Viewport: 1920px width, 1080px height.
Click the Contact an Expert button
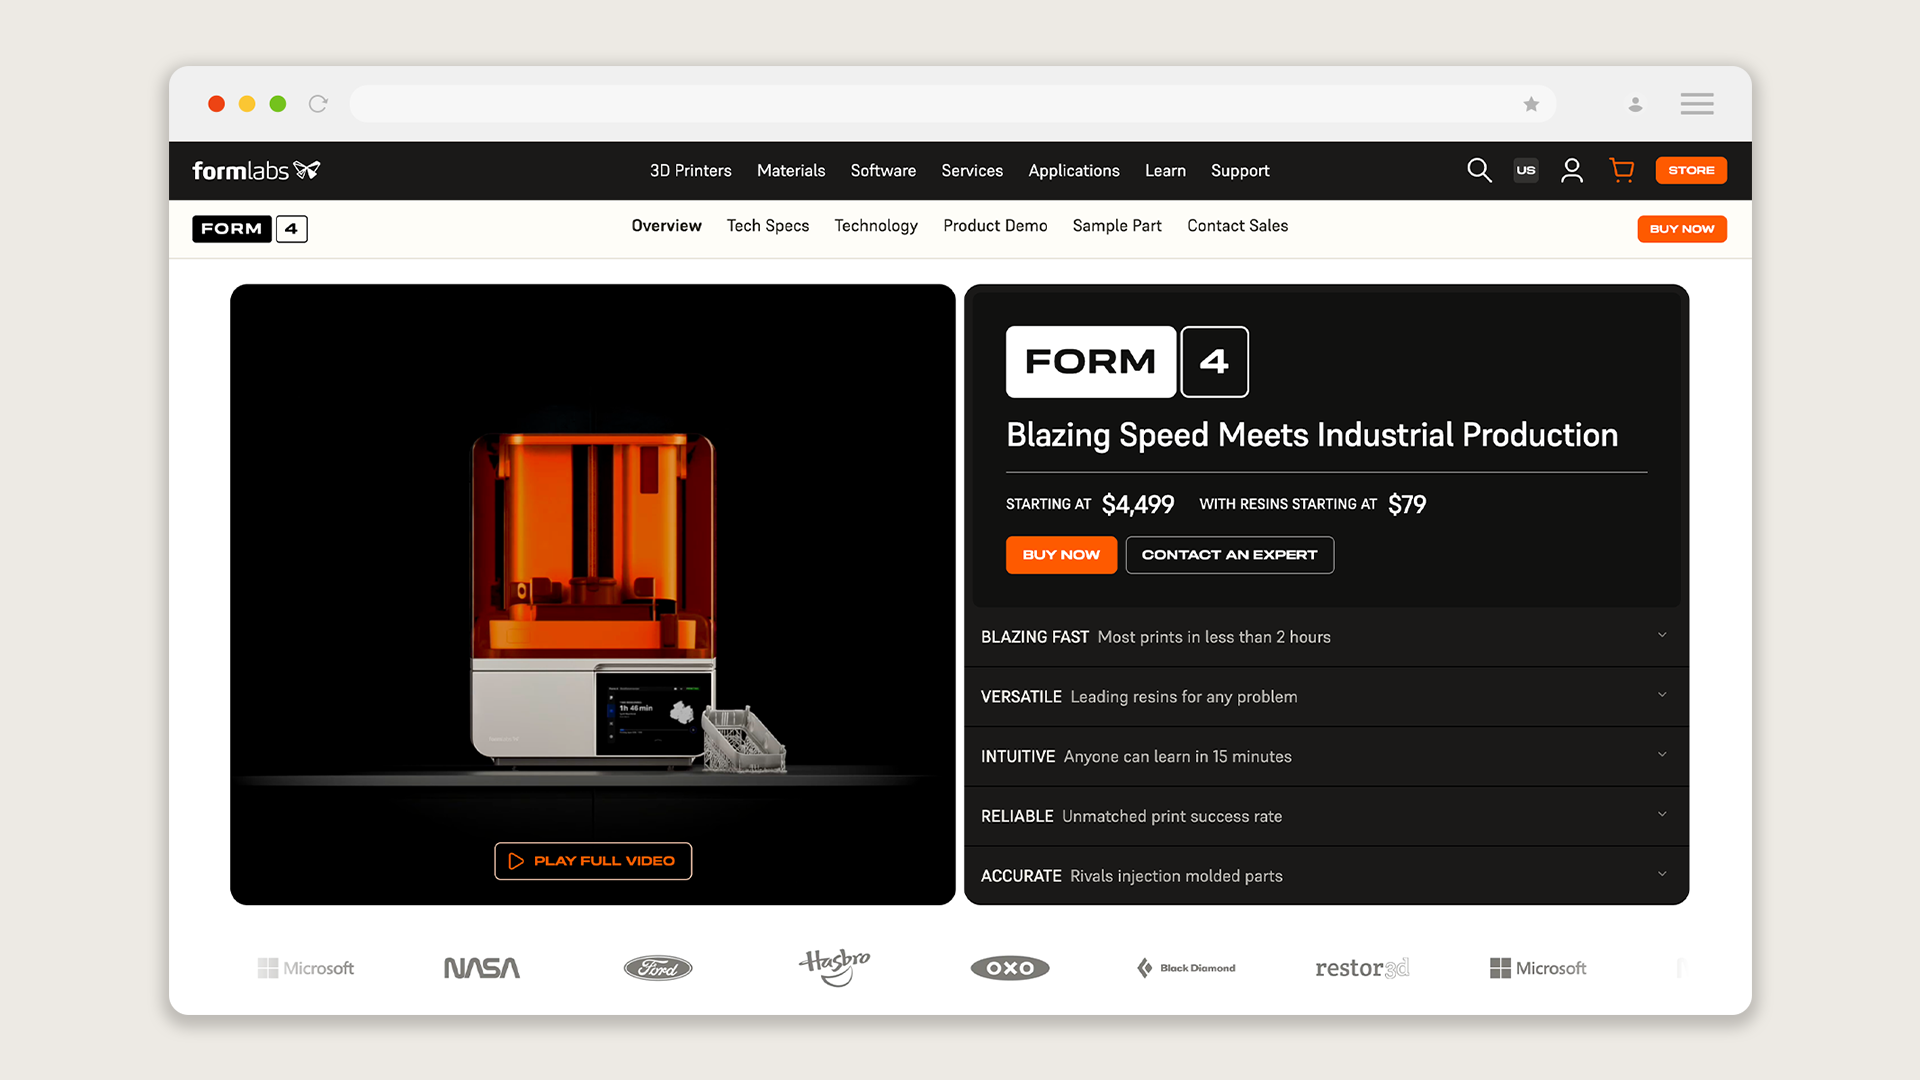pos(1229,555)
